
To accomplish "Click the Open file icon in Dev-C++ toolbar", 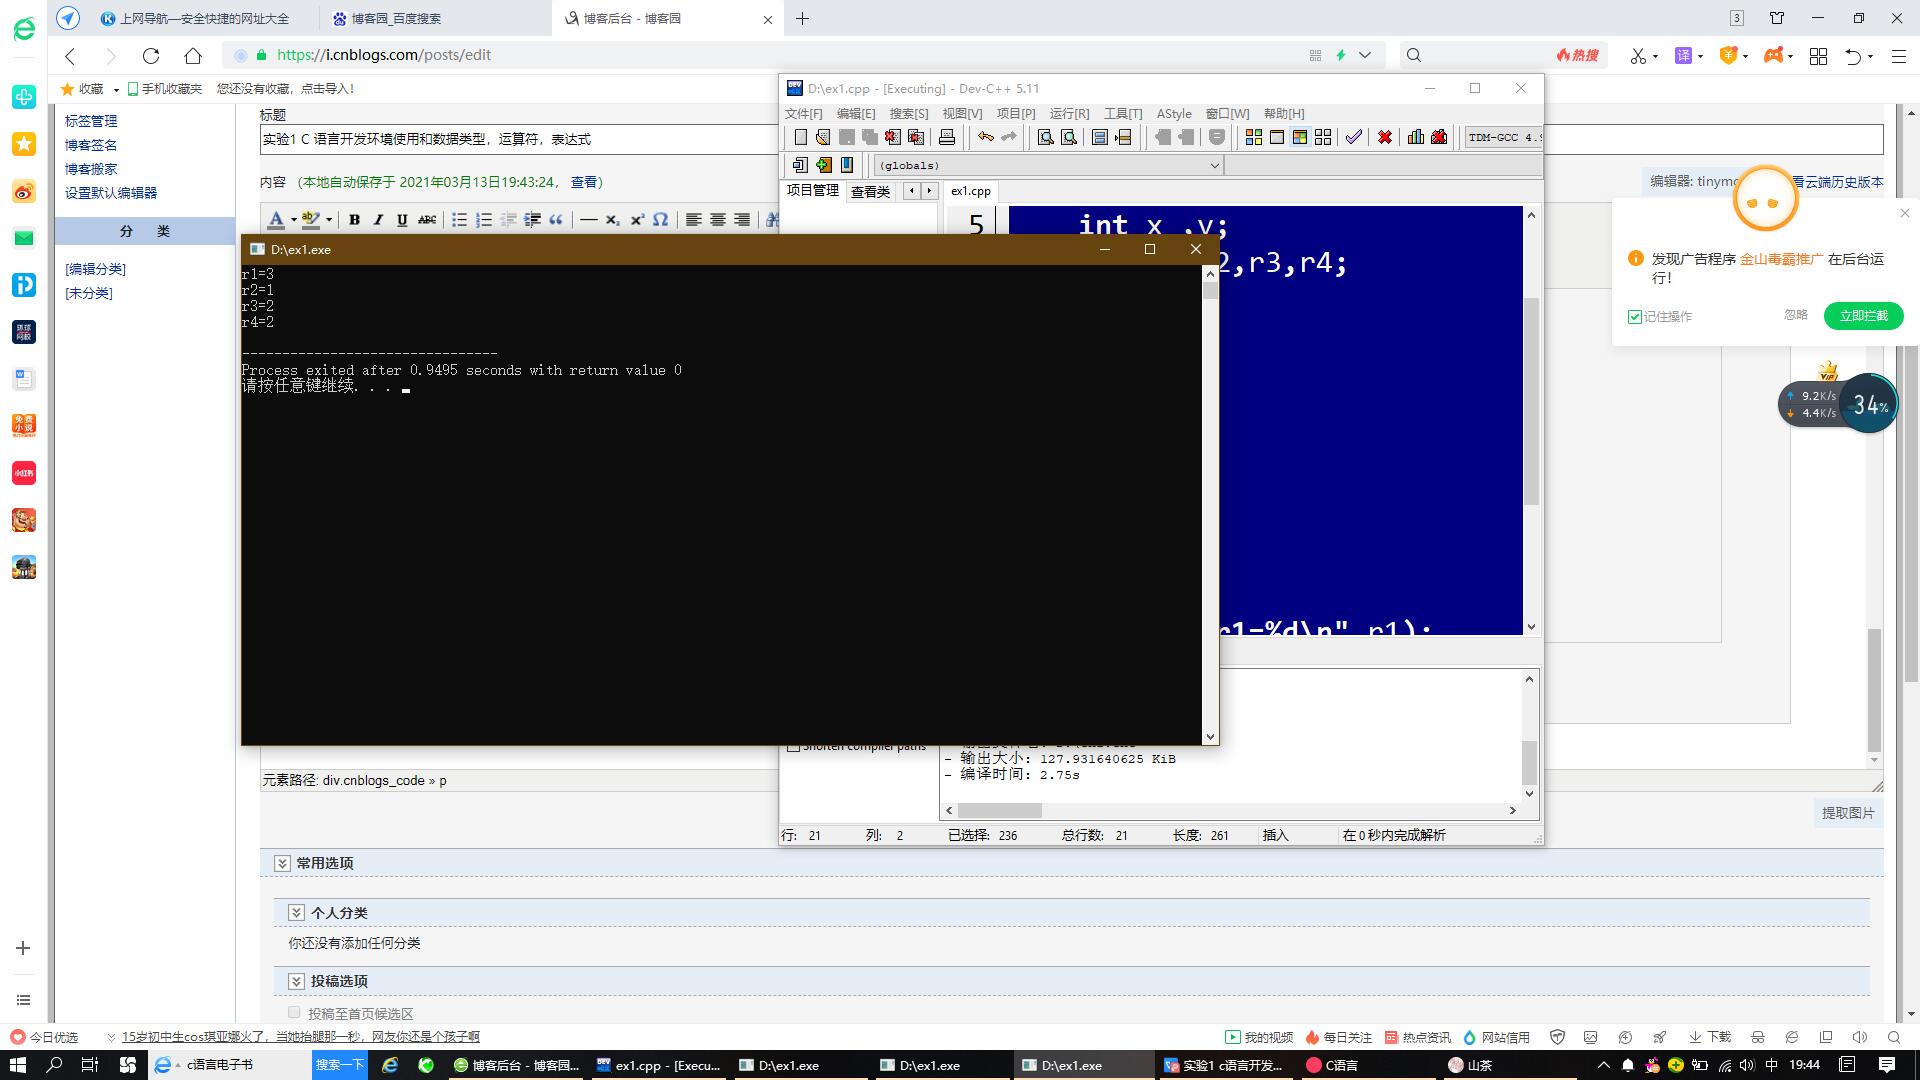I will [823, 137].
